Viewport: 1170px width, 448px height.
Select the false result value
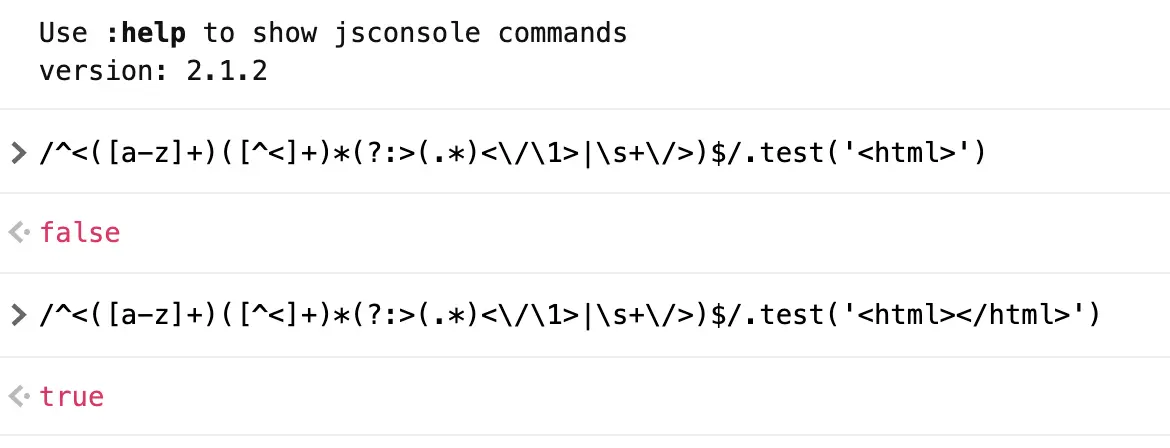(x=80, y=233)
